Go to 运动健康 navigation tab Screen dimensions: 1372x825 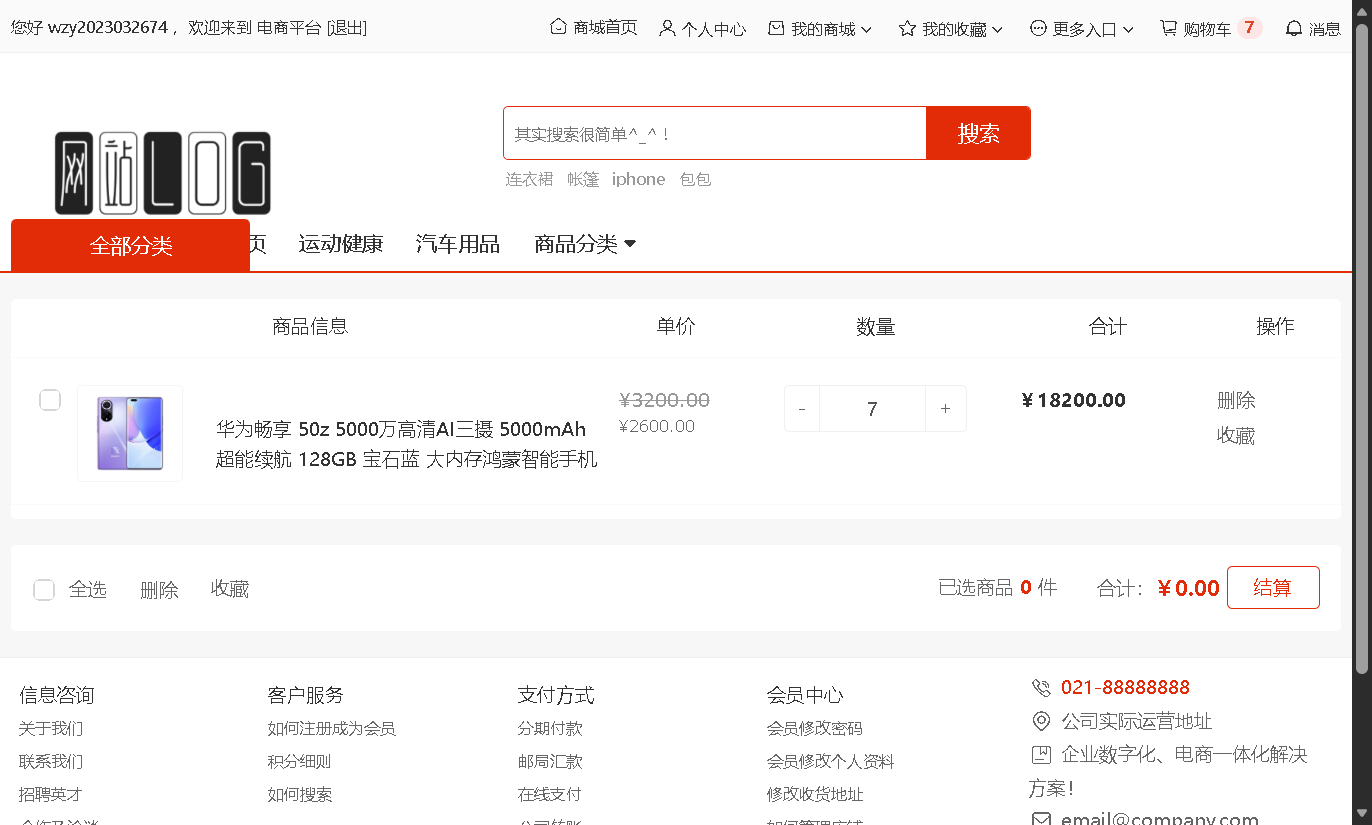(x=341, y=244)
